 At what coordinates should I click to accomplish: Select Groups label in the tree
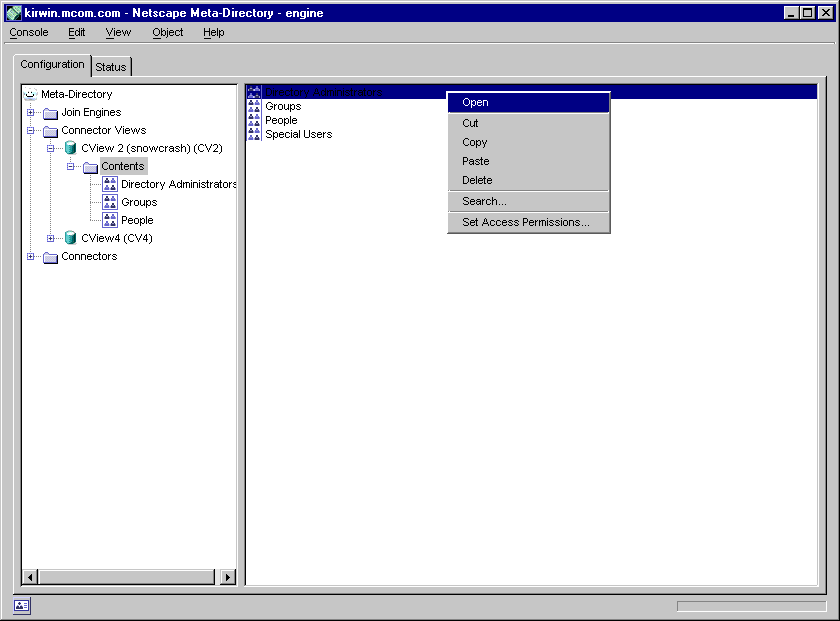139,203
